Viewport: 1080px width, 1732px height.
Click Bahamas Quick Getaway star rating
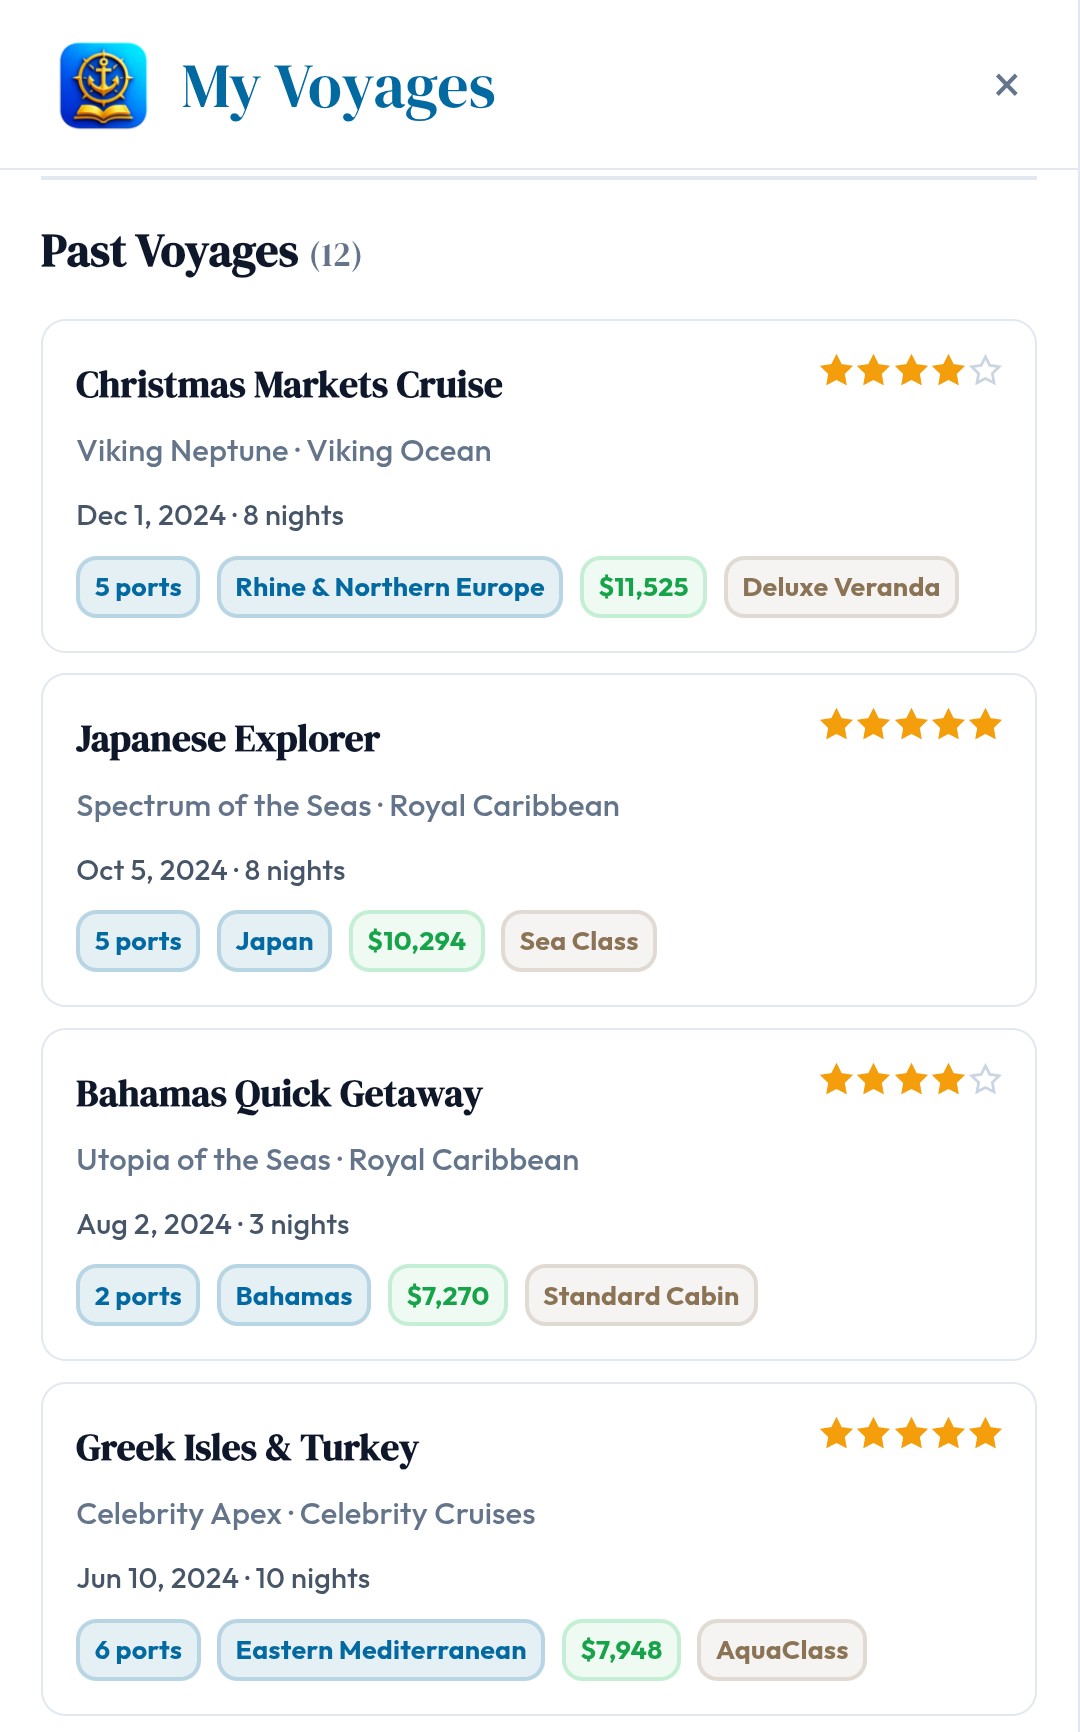click(910, 1080)
